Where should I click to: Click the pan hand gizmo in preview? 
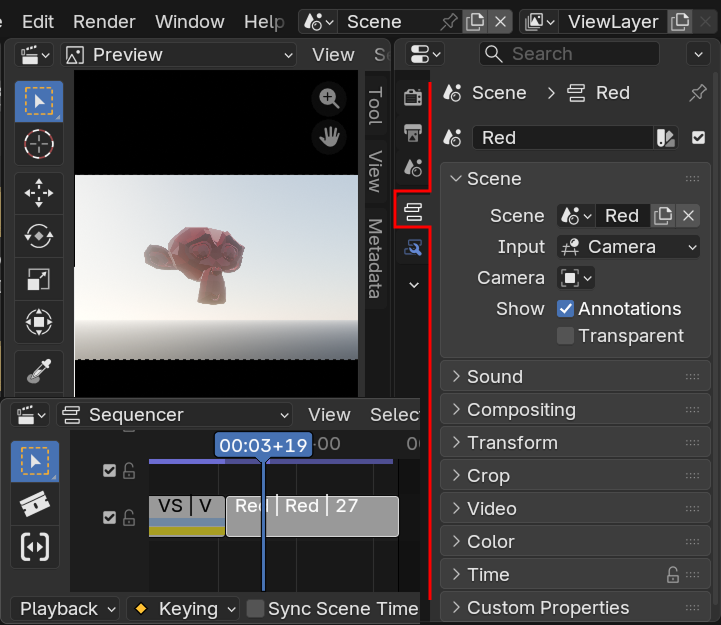click(328, 136)
